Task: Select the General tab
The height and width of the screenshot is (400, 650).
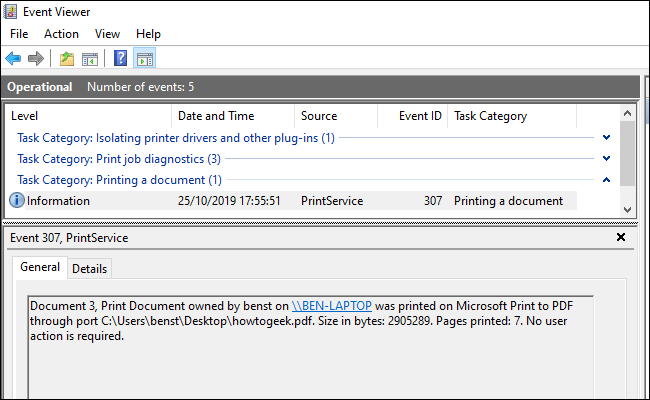Action: click(40, 267)
